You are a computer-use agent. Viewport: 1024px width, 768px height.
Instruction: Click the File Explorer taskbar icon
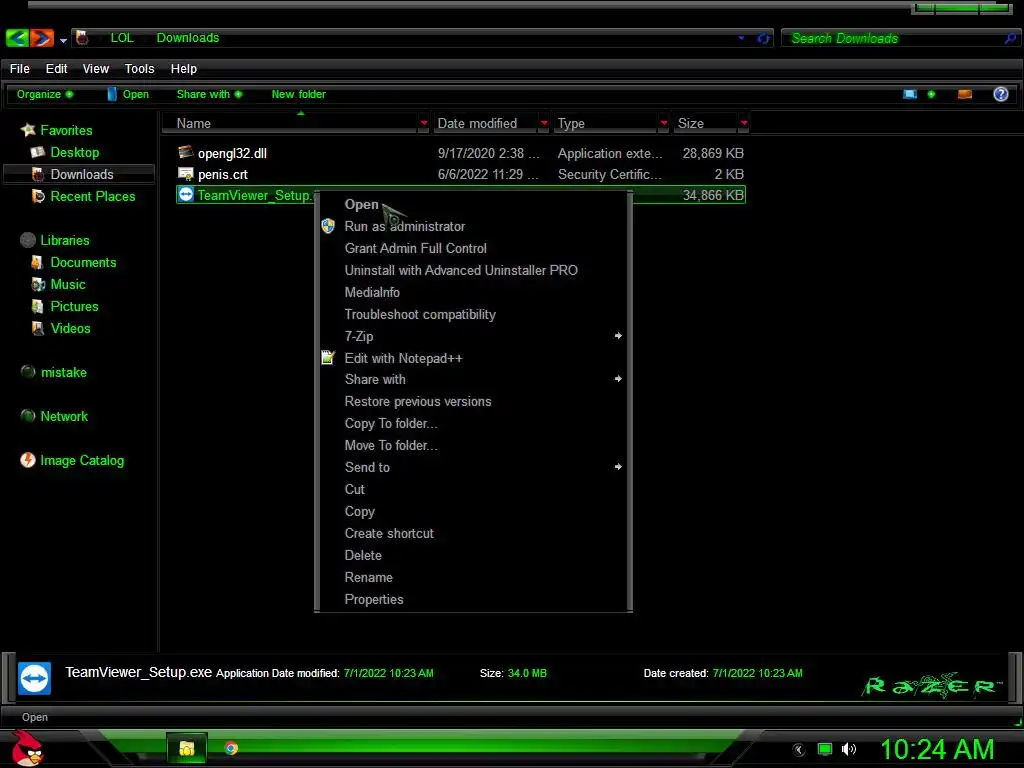187,748
